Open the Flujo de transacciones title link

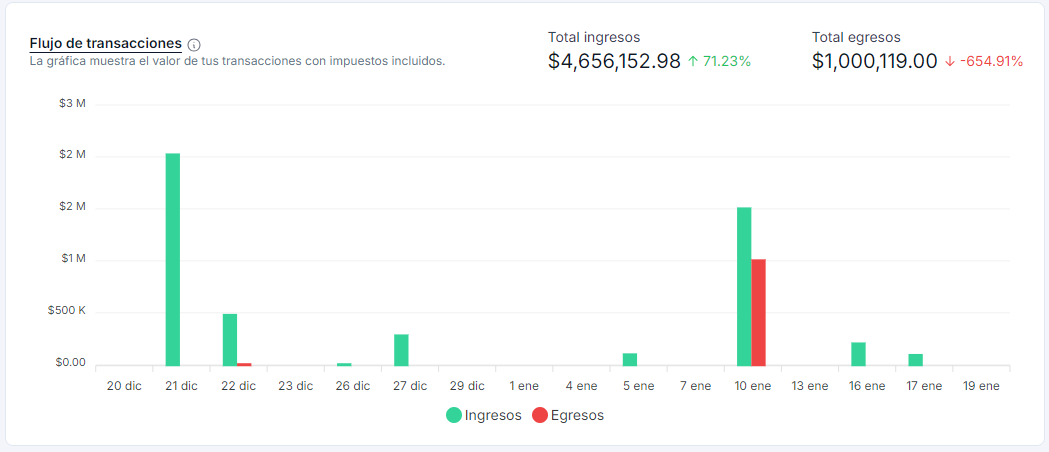(x=105, y=44)
